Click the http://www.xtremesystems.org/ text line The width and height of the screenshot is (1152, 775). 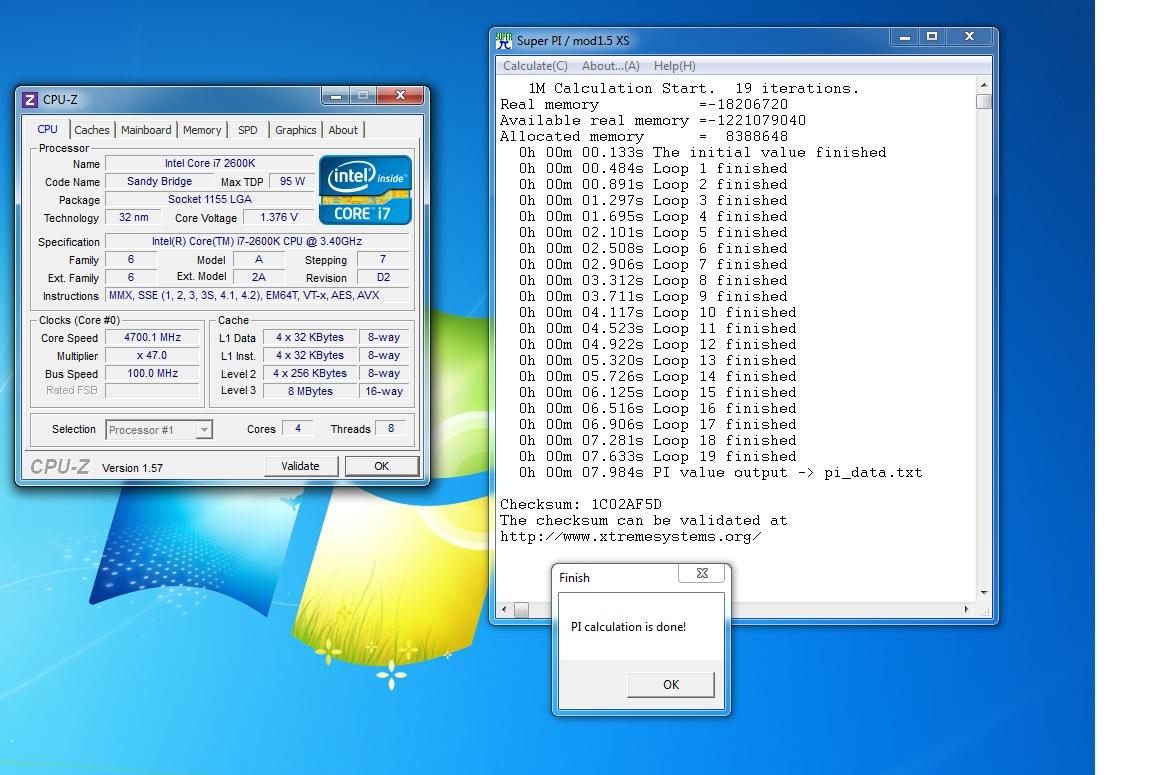pyautogui.click(x=630, y=536)
